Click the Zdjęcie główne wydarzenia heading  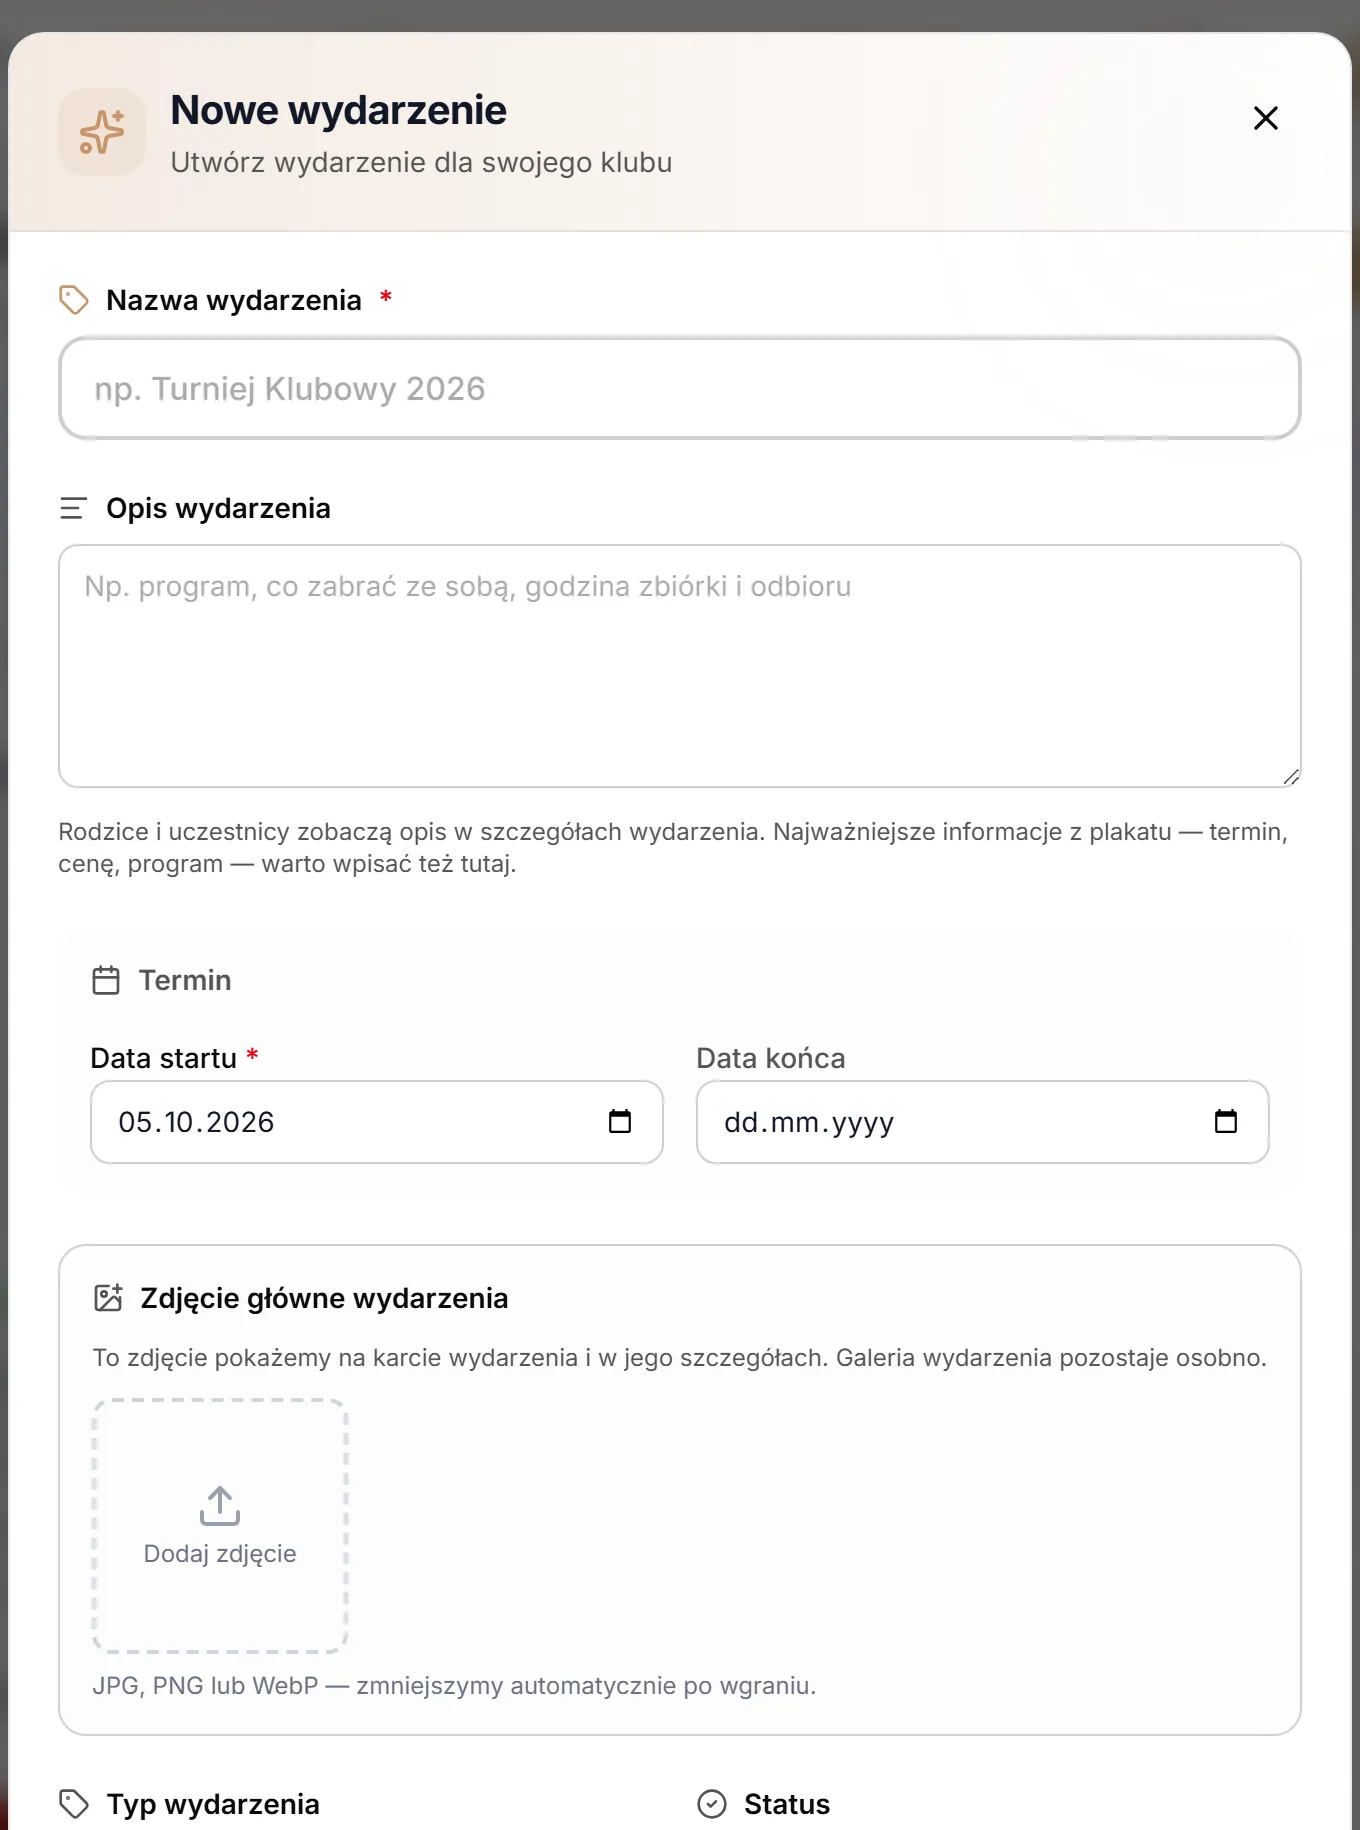pyautogui.click(x=324, y=1298)
